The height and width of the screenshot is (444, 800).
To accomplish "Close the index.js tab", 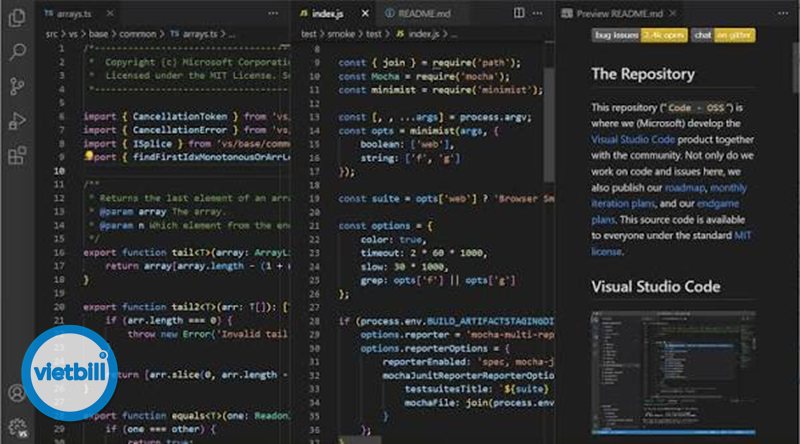I will pos(365,14).
